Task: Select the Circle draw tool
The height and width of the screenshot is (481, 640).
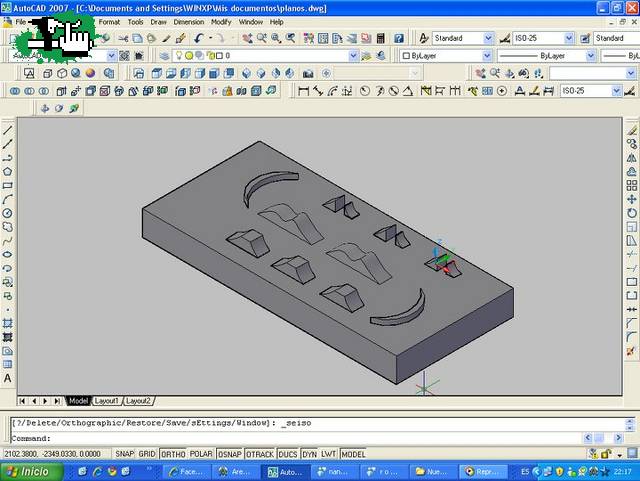Action: [x=7, y=213]
